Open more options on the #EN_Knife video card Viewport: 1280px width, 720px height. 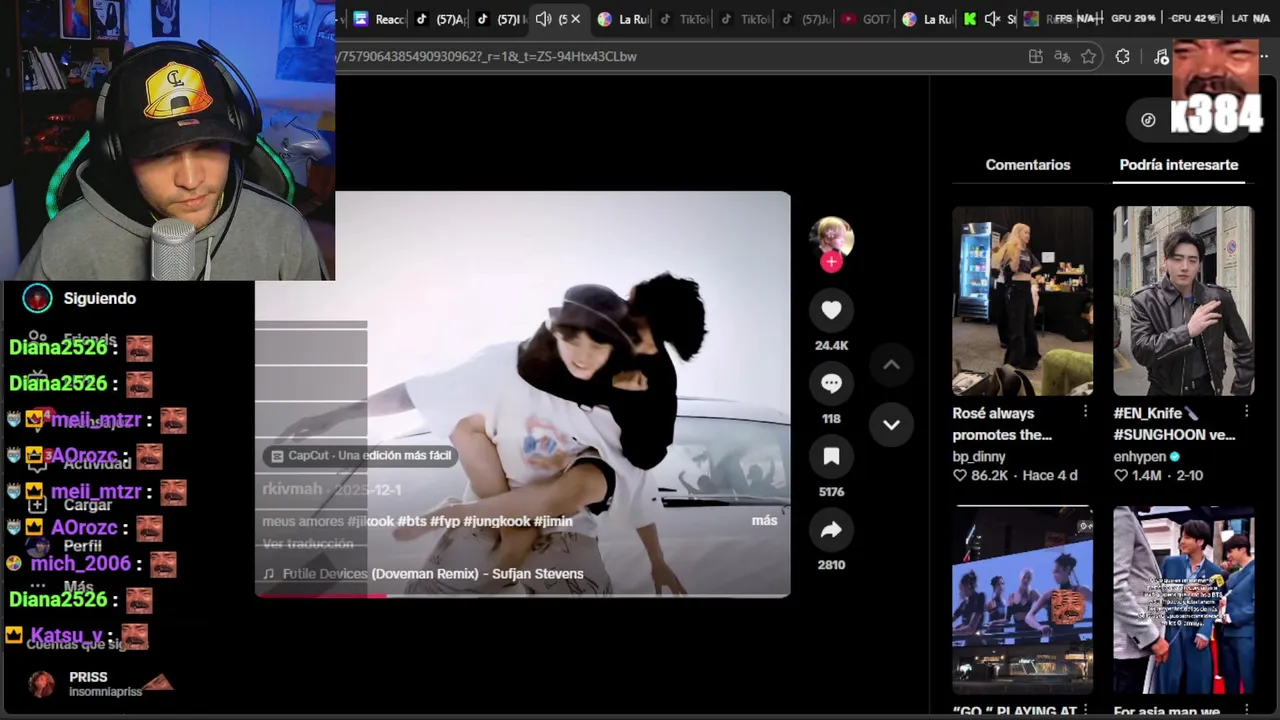tap(1246, 412)
